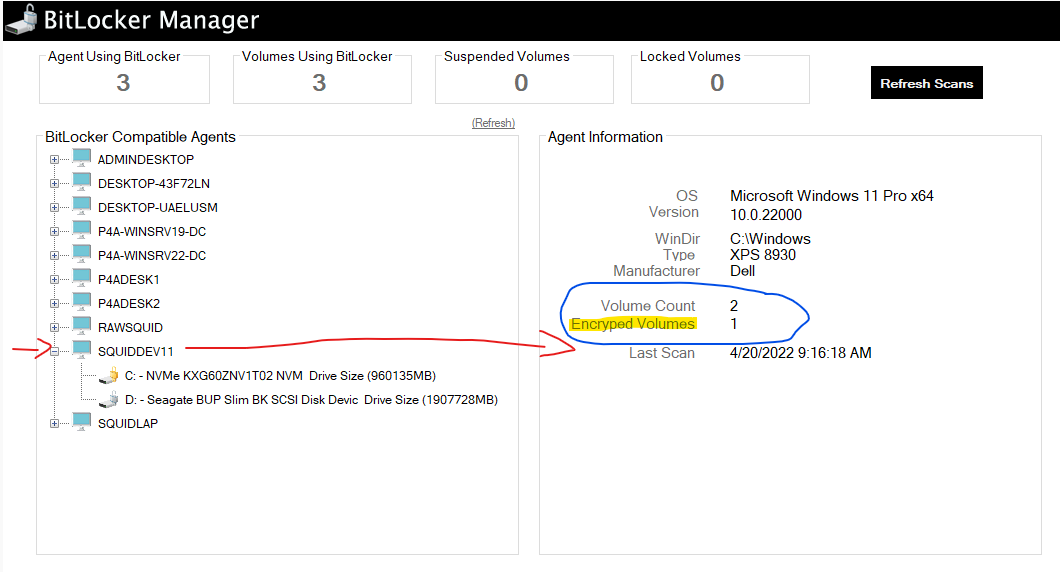Click the (Refresh) link above agents list
This screenshot has height=572, width=1060.
point(493,123)
